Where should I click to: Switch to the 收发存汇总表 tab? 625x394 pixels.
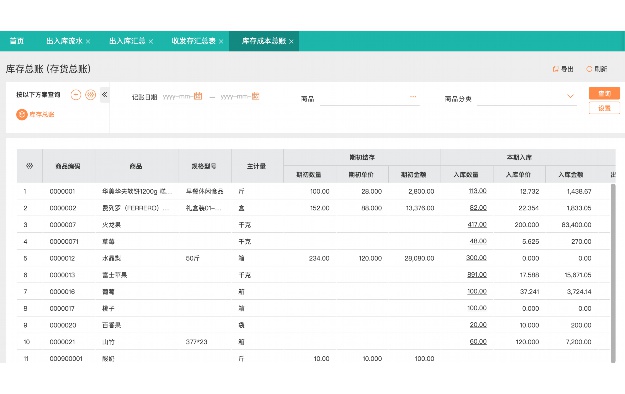pyautogui.click(x=194, y=41)
